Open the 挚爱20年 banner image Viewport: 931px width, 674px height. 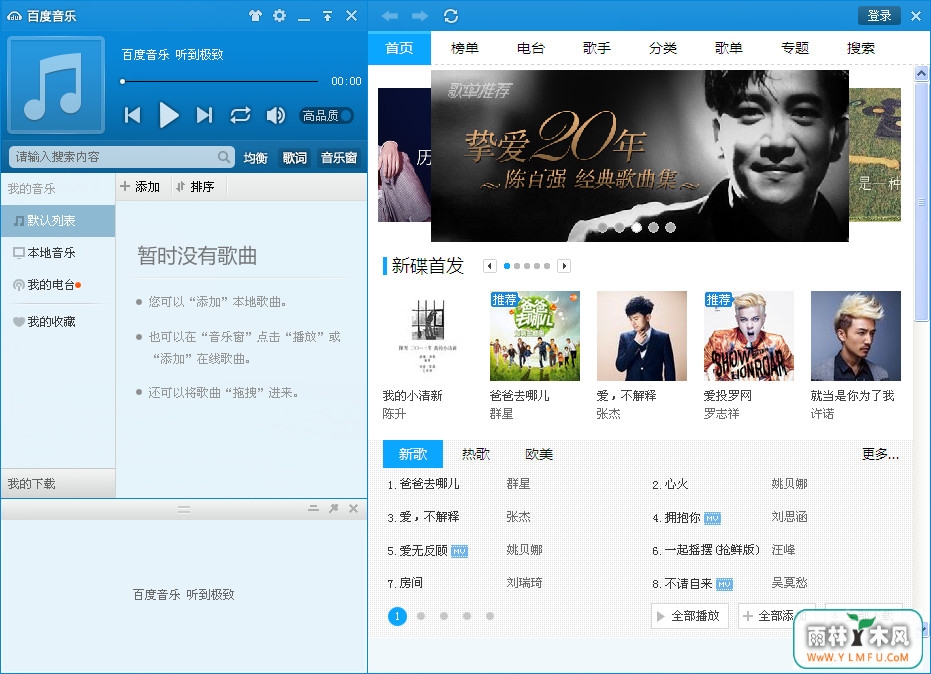pos(639,156)
